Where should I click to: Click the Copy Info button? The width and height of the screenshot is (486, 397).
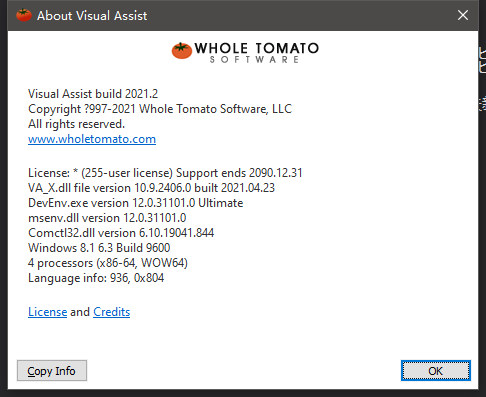(x=52, y=370)
